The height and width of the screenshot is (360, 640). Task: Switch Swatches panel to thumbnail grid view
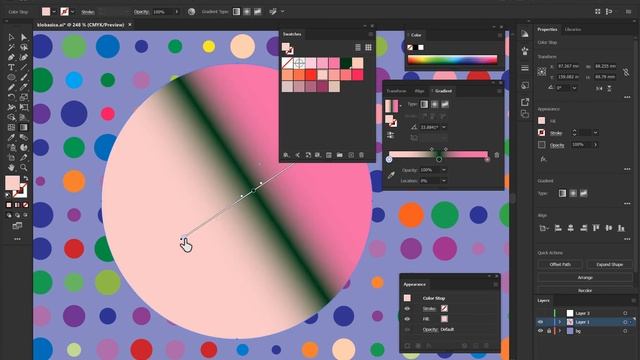(x=368, y=47)
